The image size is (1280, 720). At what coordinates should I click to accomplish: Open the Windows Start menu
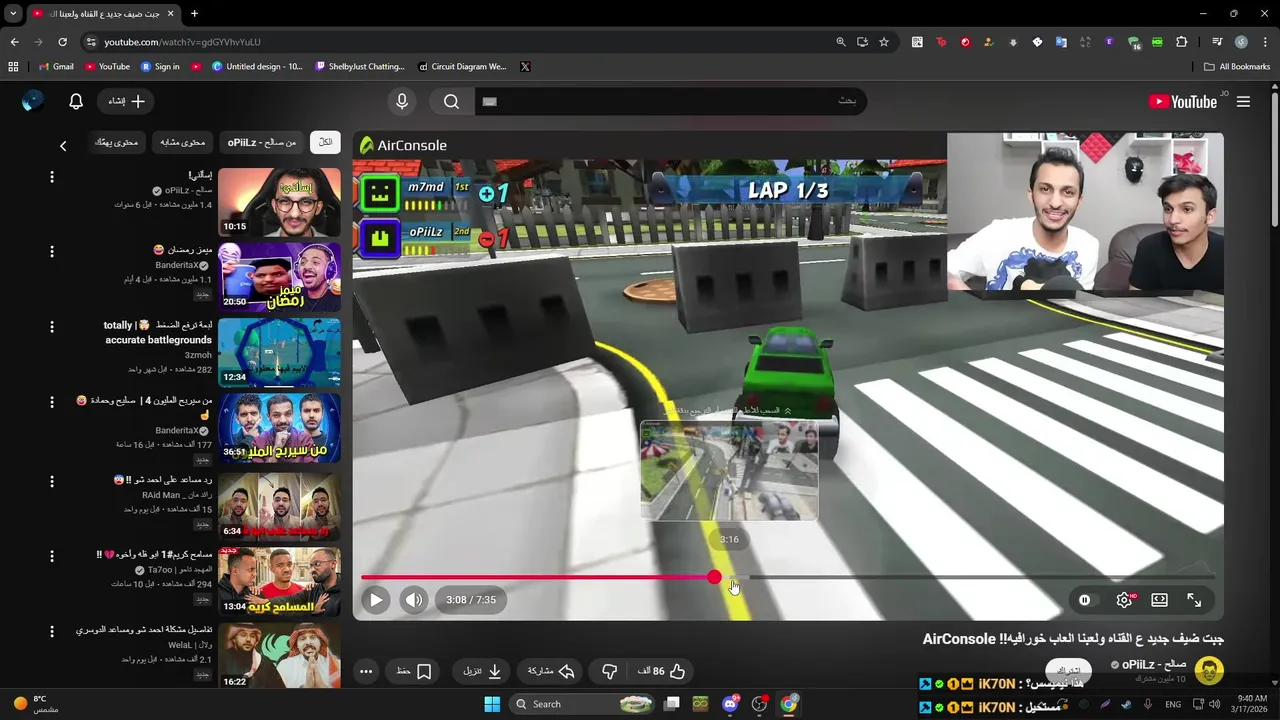(492, 704)
